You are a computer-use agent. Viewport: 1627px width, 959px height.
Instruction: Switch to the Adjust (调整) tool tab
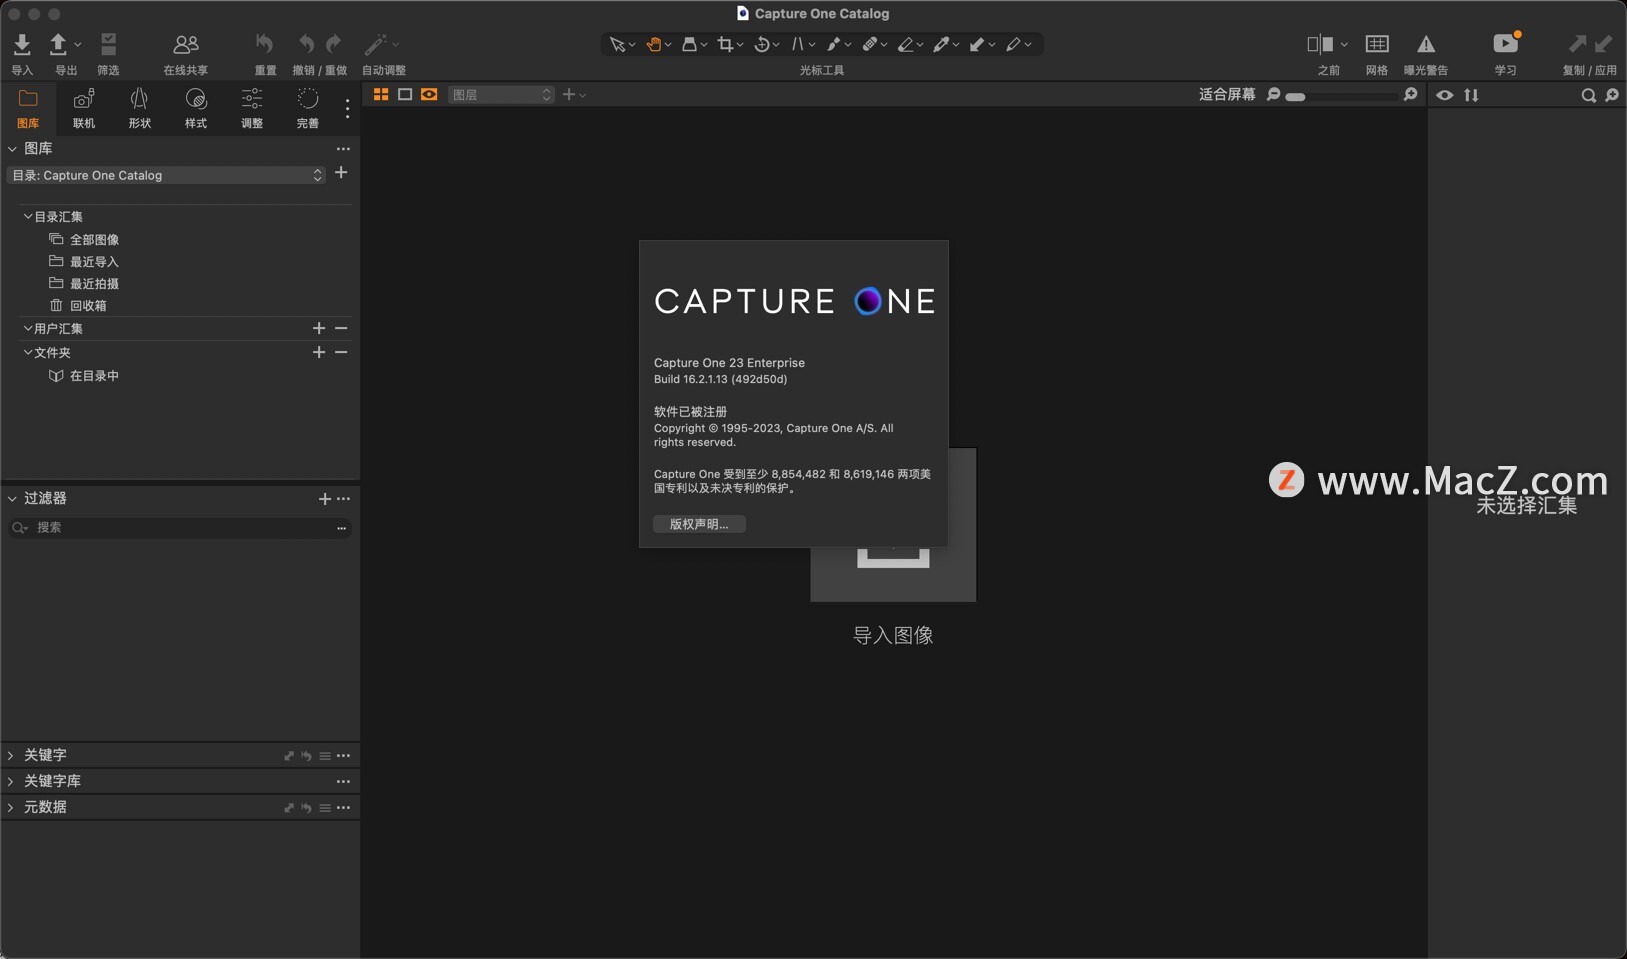(252, 108)
